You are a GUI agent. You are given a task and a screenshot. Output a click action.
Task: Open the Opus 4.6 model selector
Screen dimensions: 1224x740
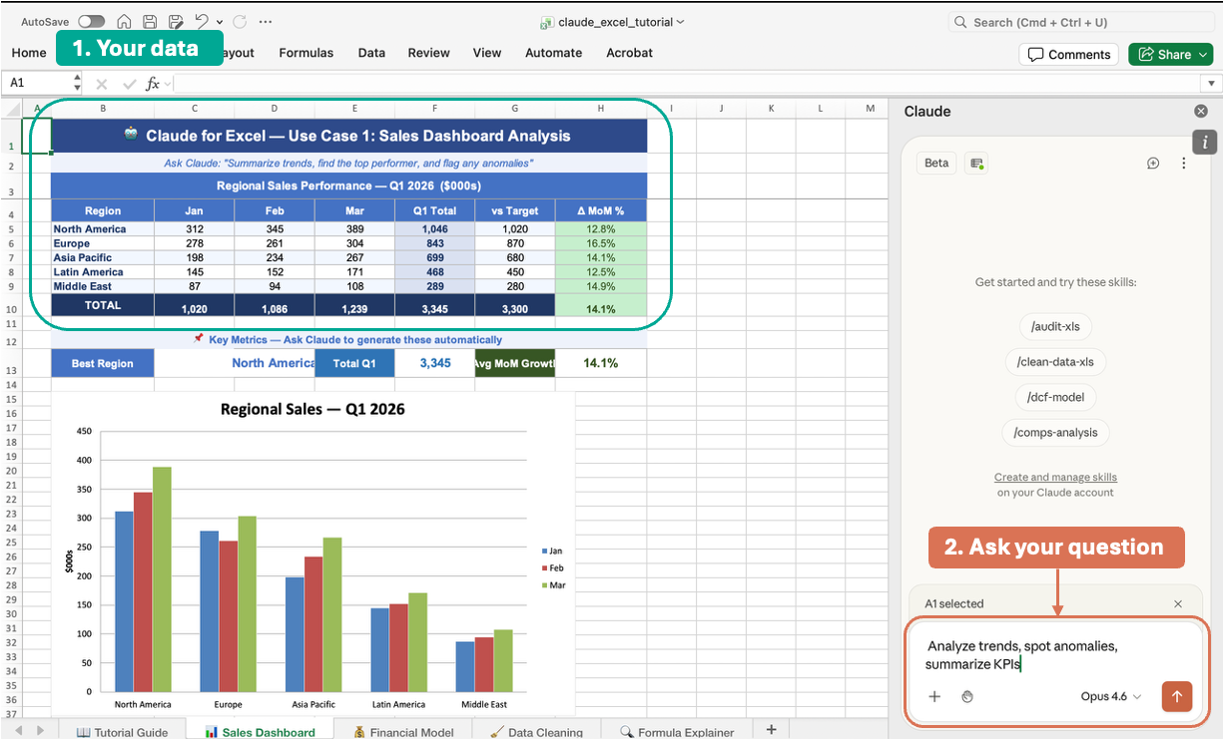1110,696
